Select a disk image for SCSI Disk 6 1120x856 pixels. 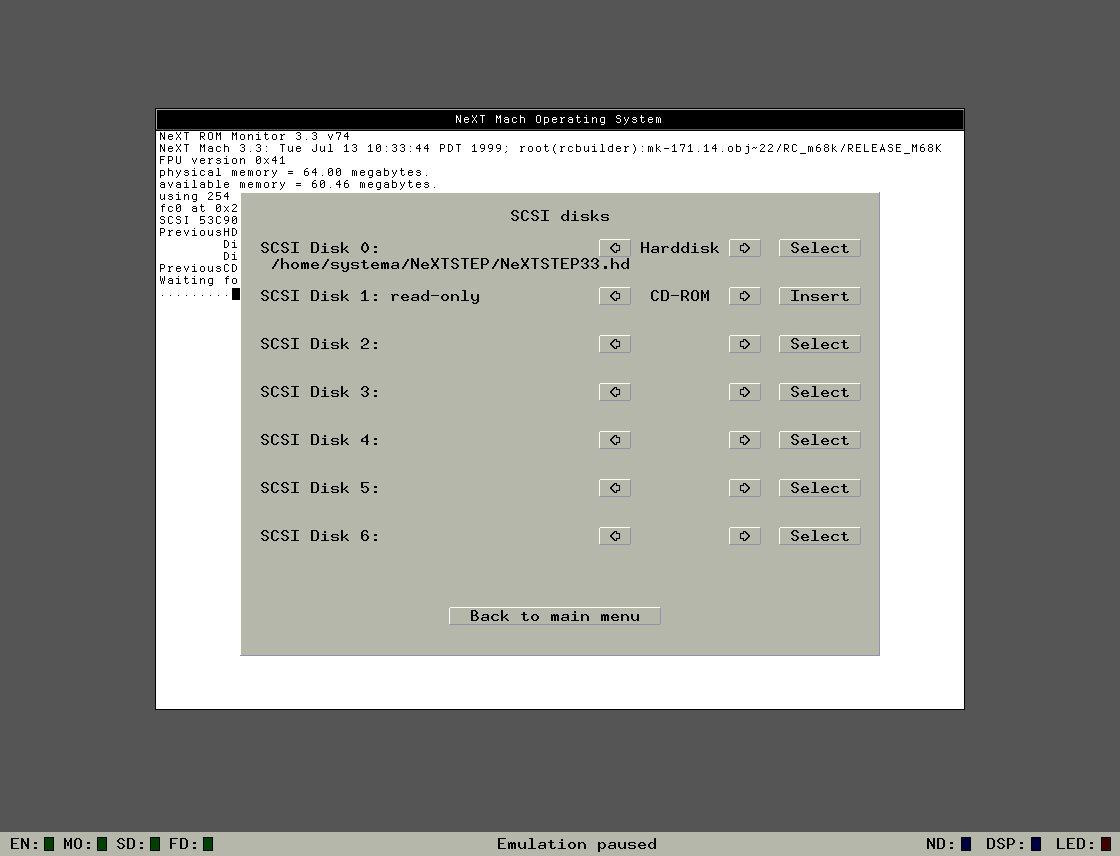coord(819,535)
